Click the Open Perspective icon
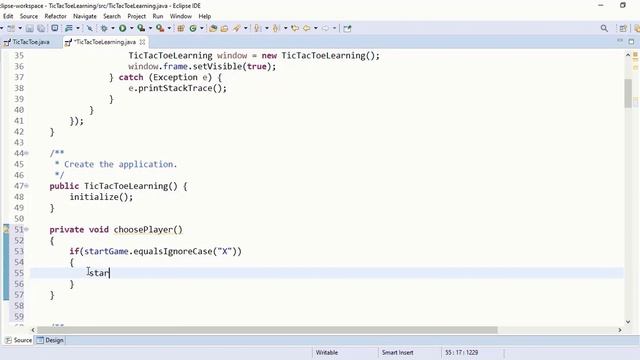The height and width of the screenshot is (360, 640). 623,28
